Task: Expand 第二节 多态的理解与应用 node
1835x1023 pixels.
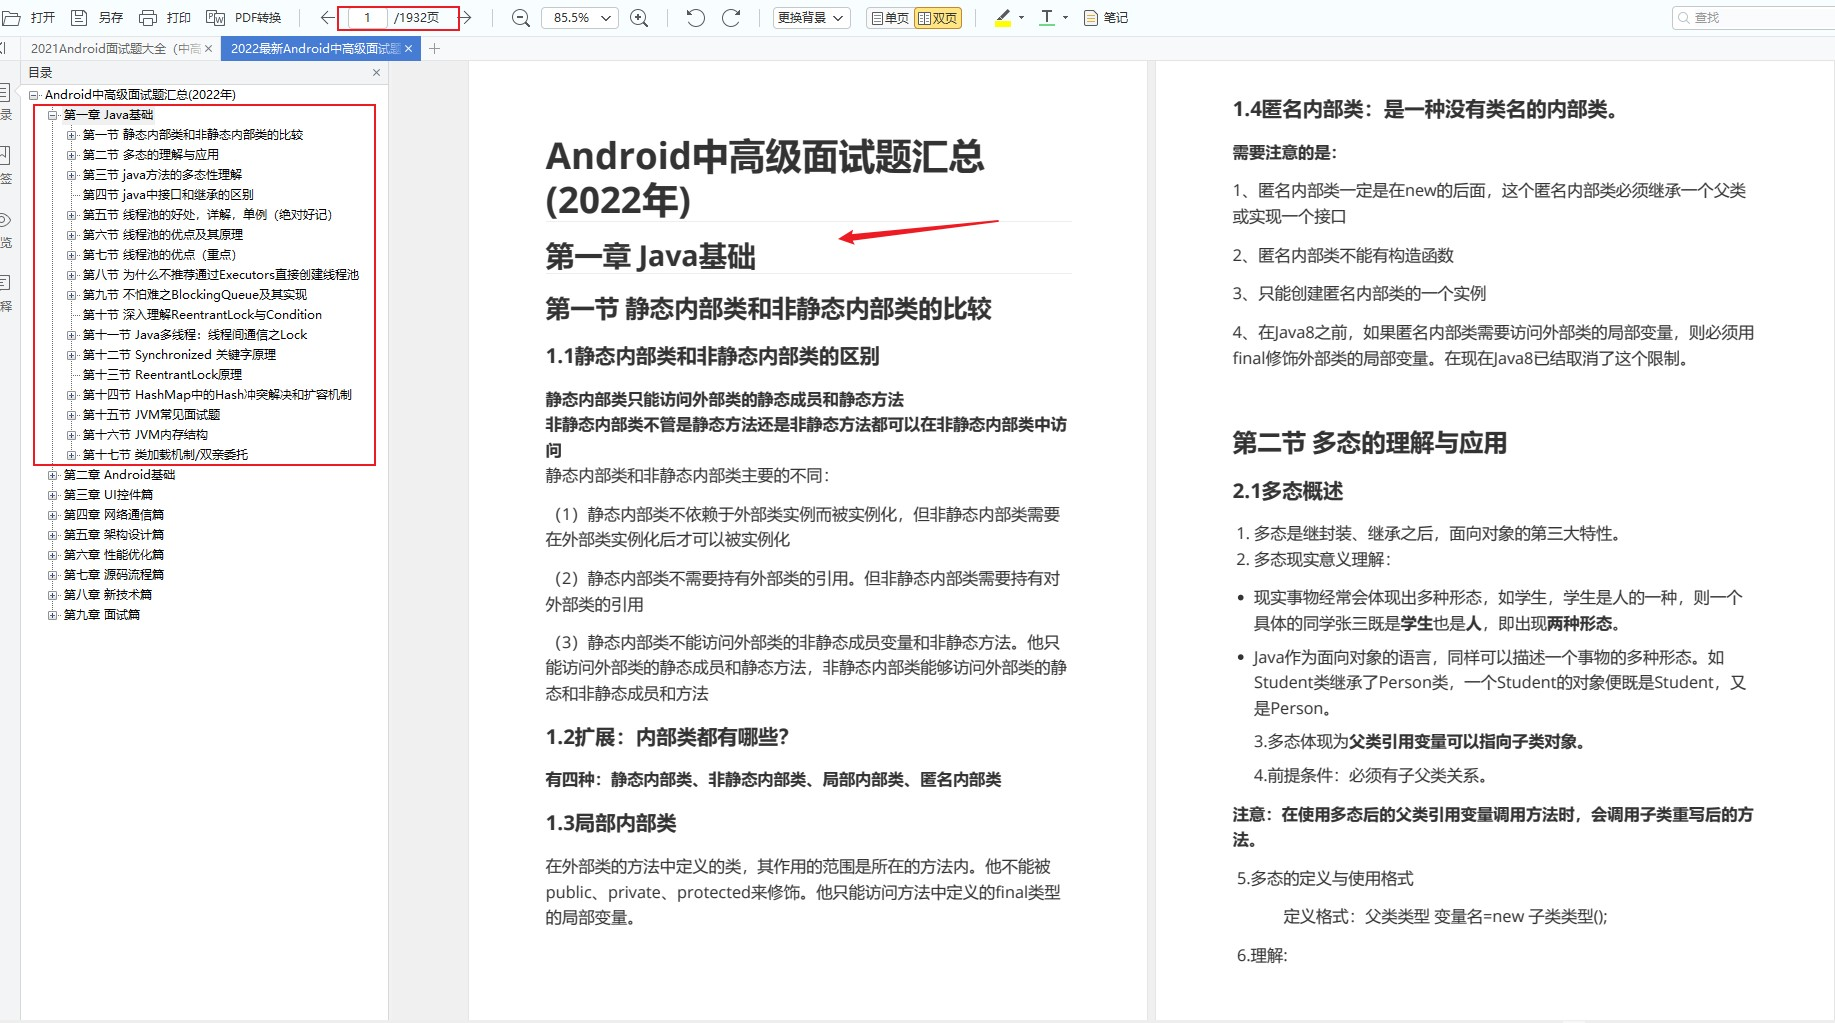Action: (x=72, y=155)
